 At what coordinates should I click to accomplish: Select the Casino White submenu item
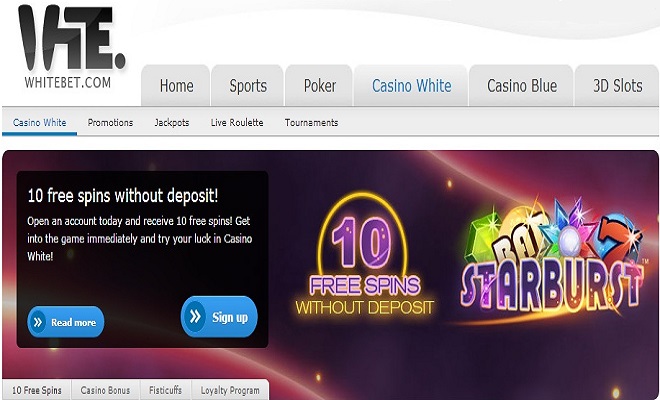[x=40, y=123]
